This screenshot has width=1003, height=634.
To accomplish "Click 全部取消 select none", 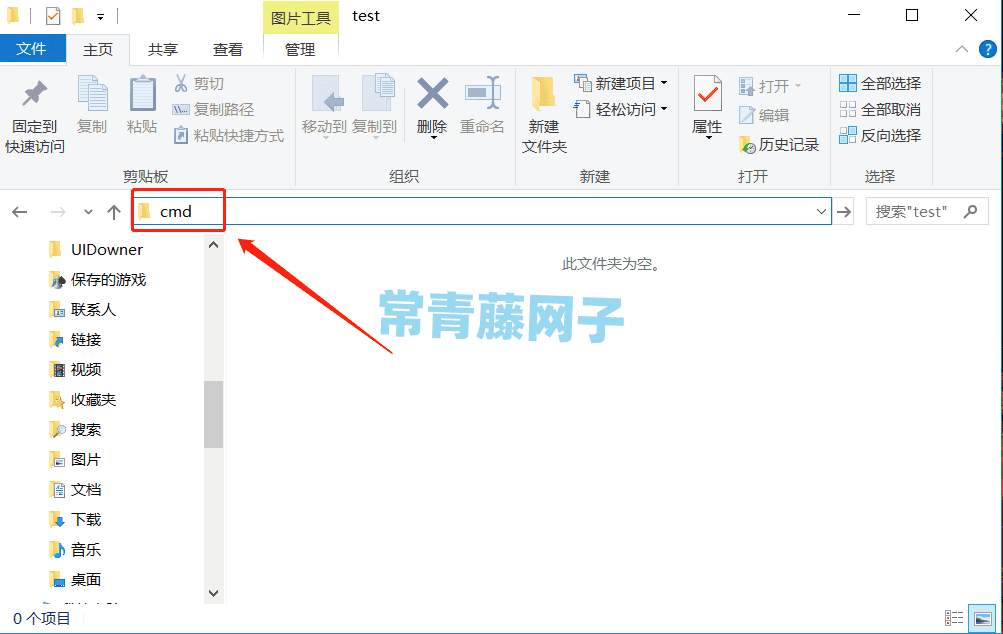I will [880, 109].
